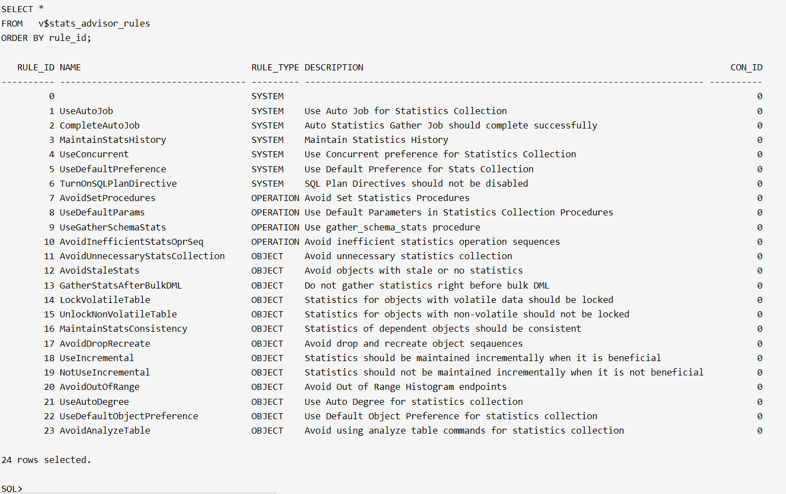Click the "ORDER BY rule_id;" query line

[46, 38]
